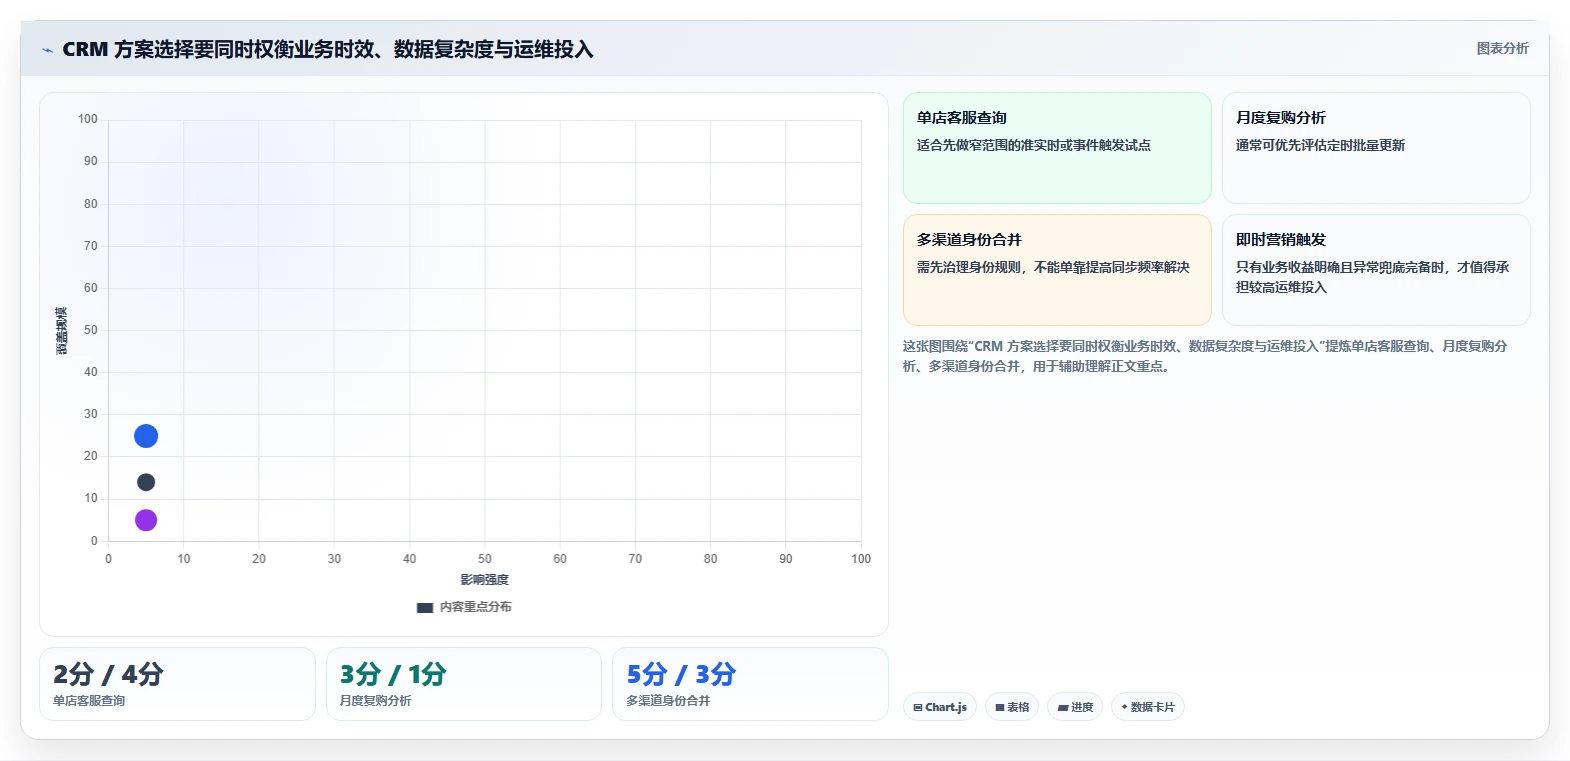Image resolution: width=1570 pixels, height=761 pixels.
Task: Click the y-axis tick label 30
Action: click(91, 414)
